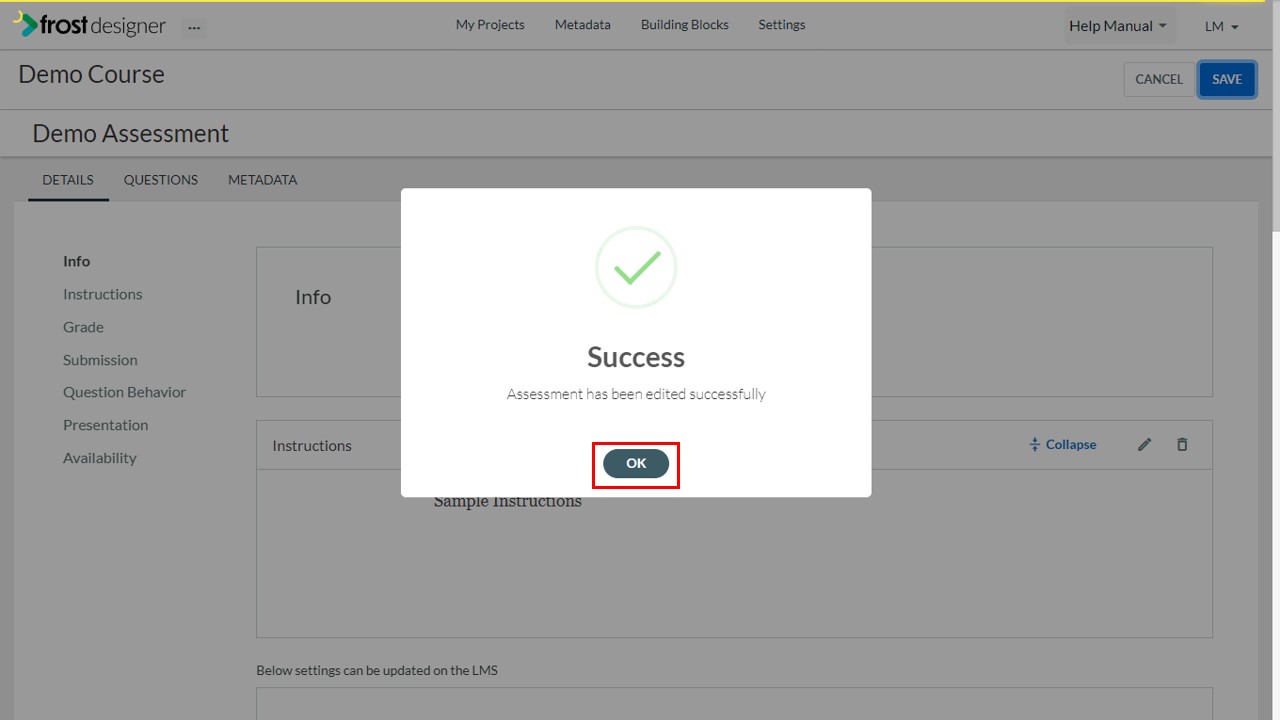
Task: Click 'Below settings can be updated' note
Action: click(x=377, y=670)
